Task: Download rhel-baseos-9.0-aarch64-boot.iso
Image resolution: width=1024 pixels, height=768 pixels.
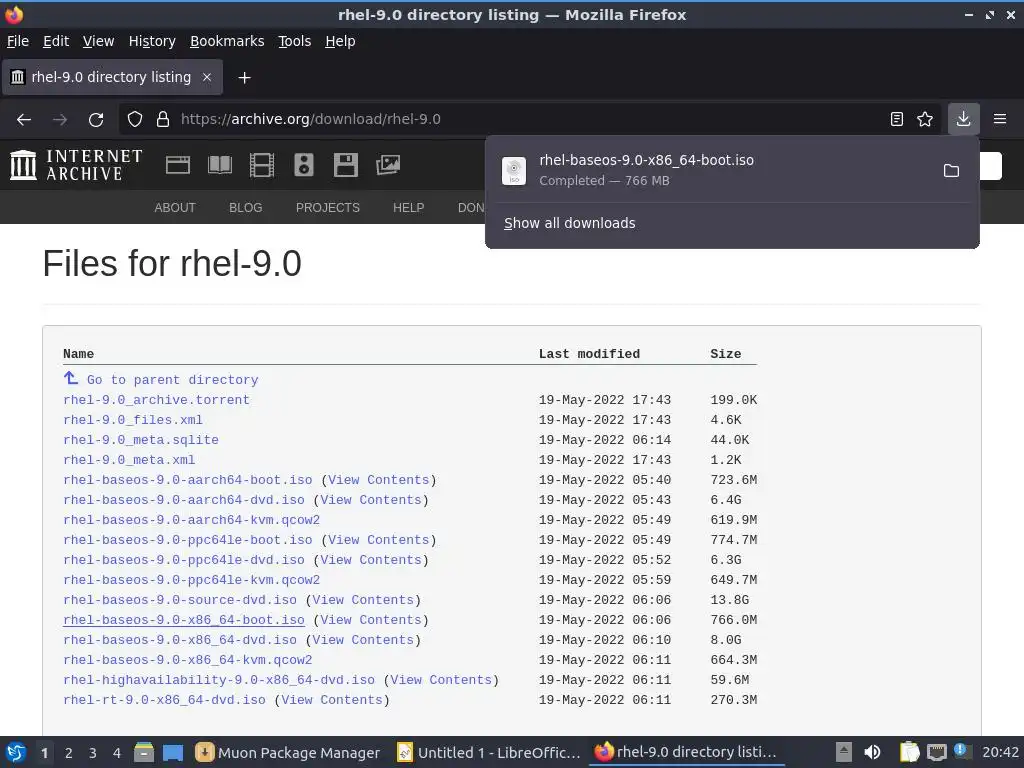Action: 187,480
